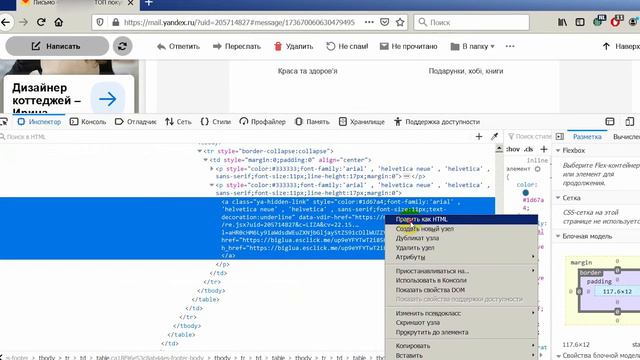The image size is (640, 360).
Task: Choose Создать новый узел menu item
Action: point(461,229)
